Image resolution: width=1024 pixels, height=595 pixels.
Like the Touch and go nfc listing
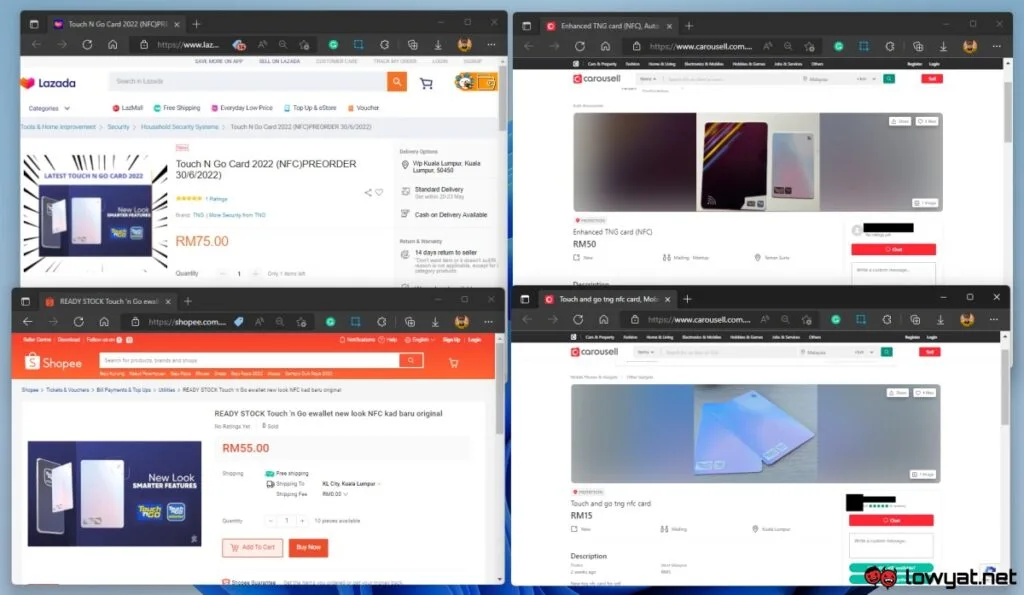pyautogui.click(x=925, y=393)
